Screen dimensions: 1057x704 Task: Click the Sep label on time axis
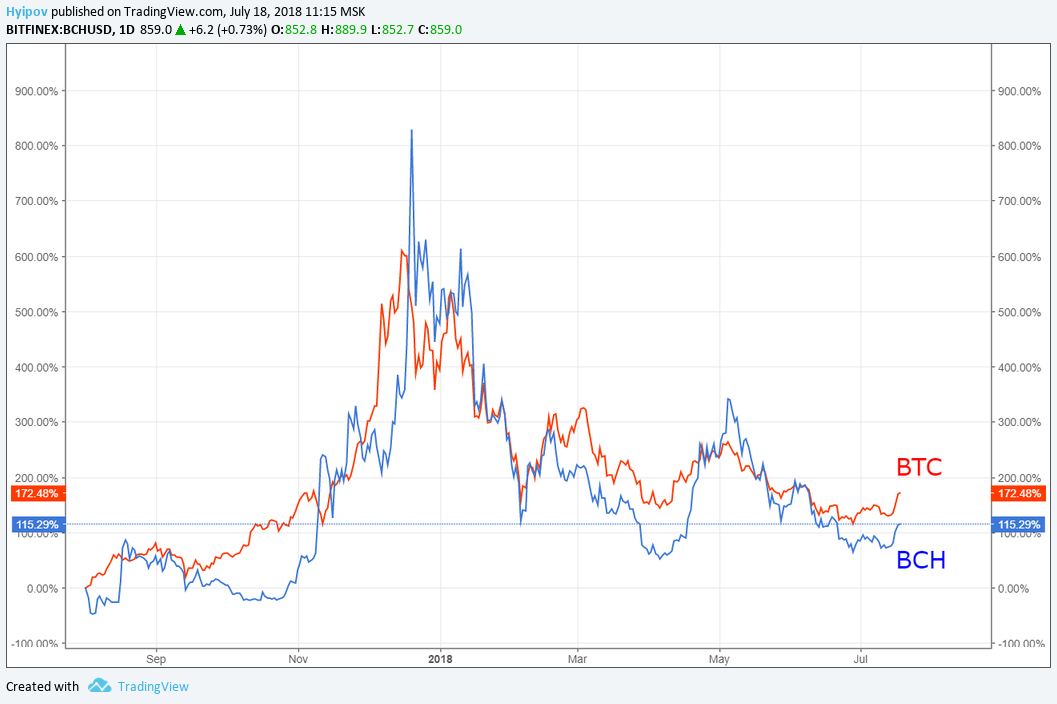(156, 659)
